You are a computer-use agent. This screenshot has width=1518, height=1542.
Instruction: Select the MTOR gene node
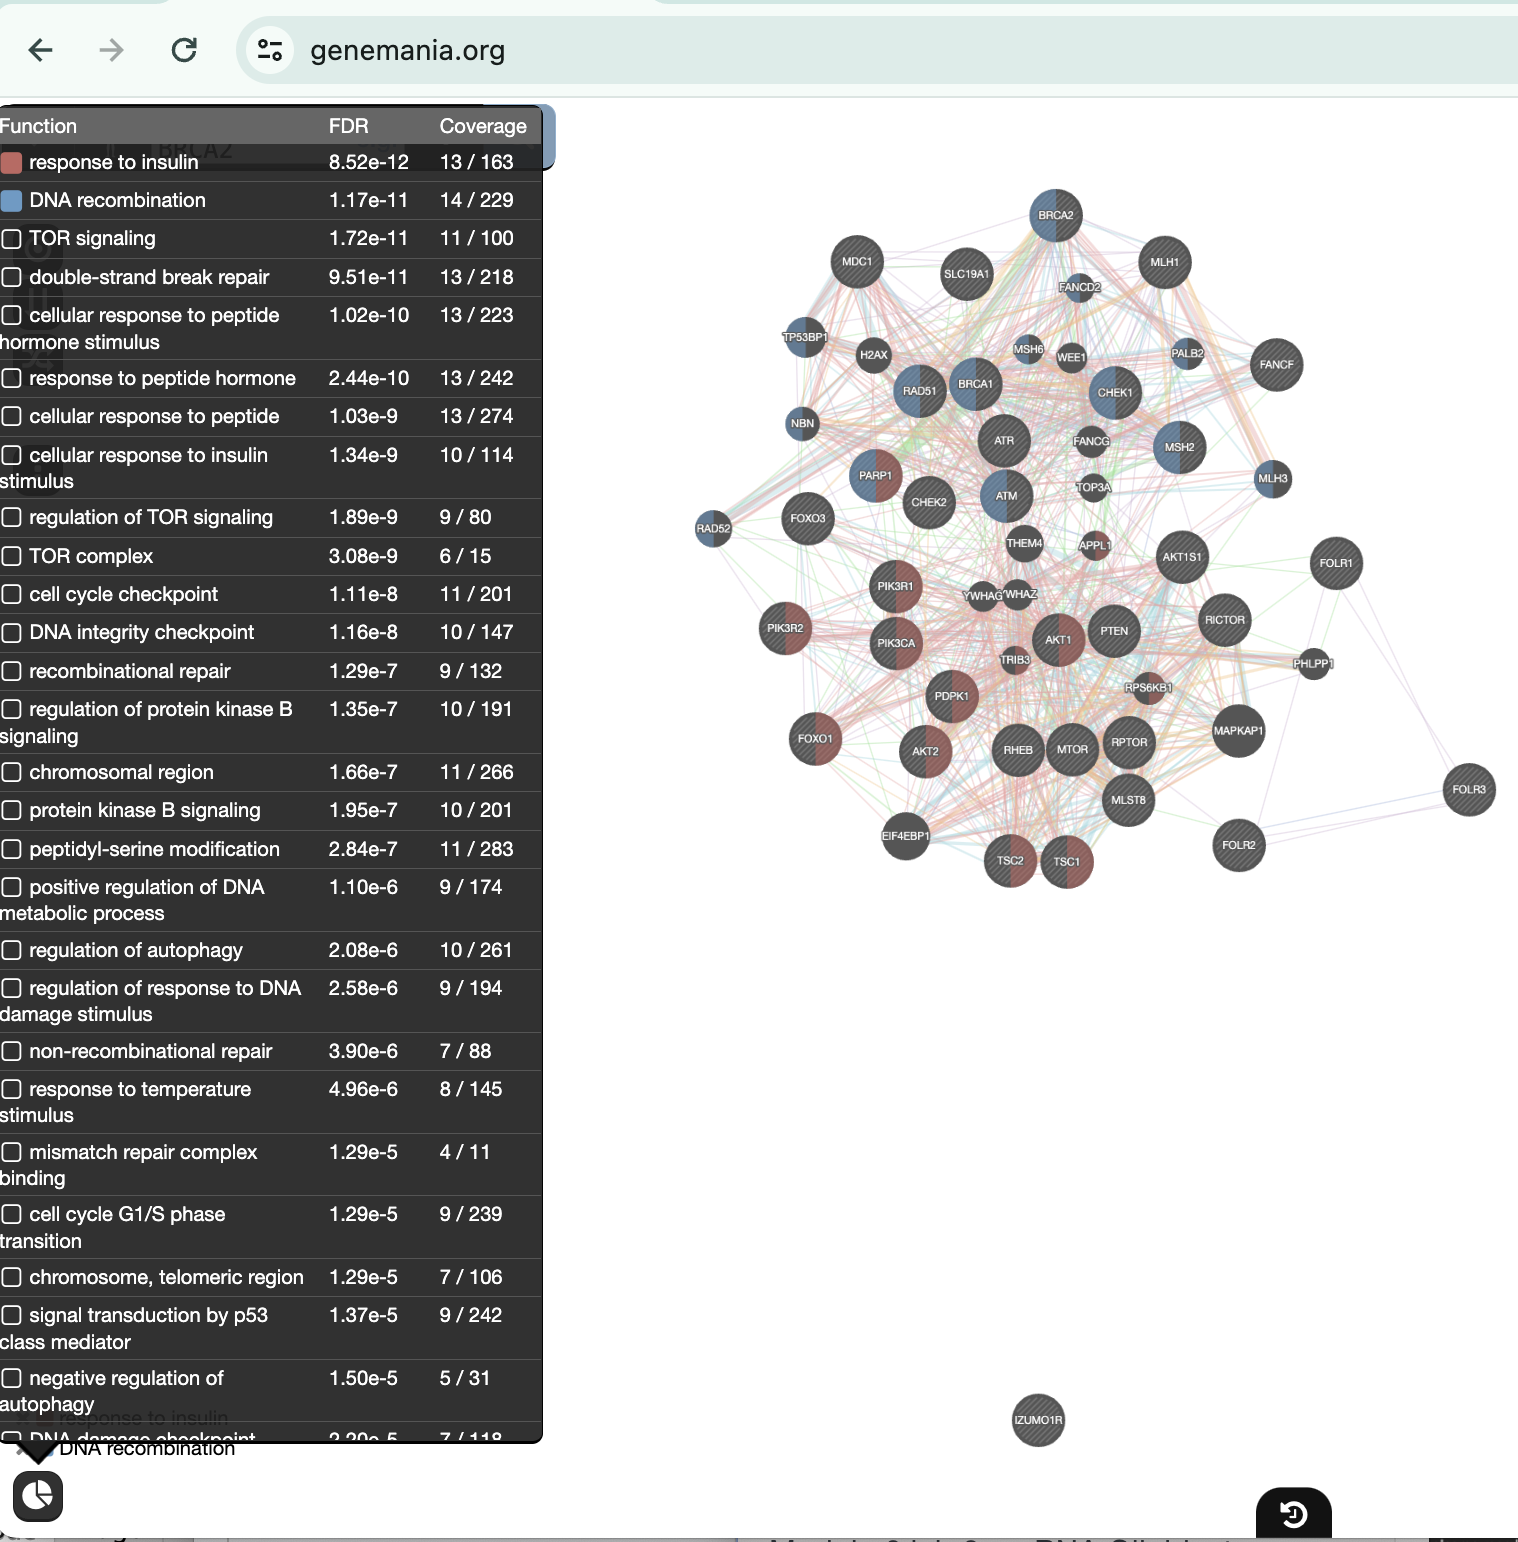(x=1072, y=750)
